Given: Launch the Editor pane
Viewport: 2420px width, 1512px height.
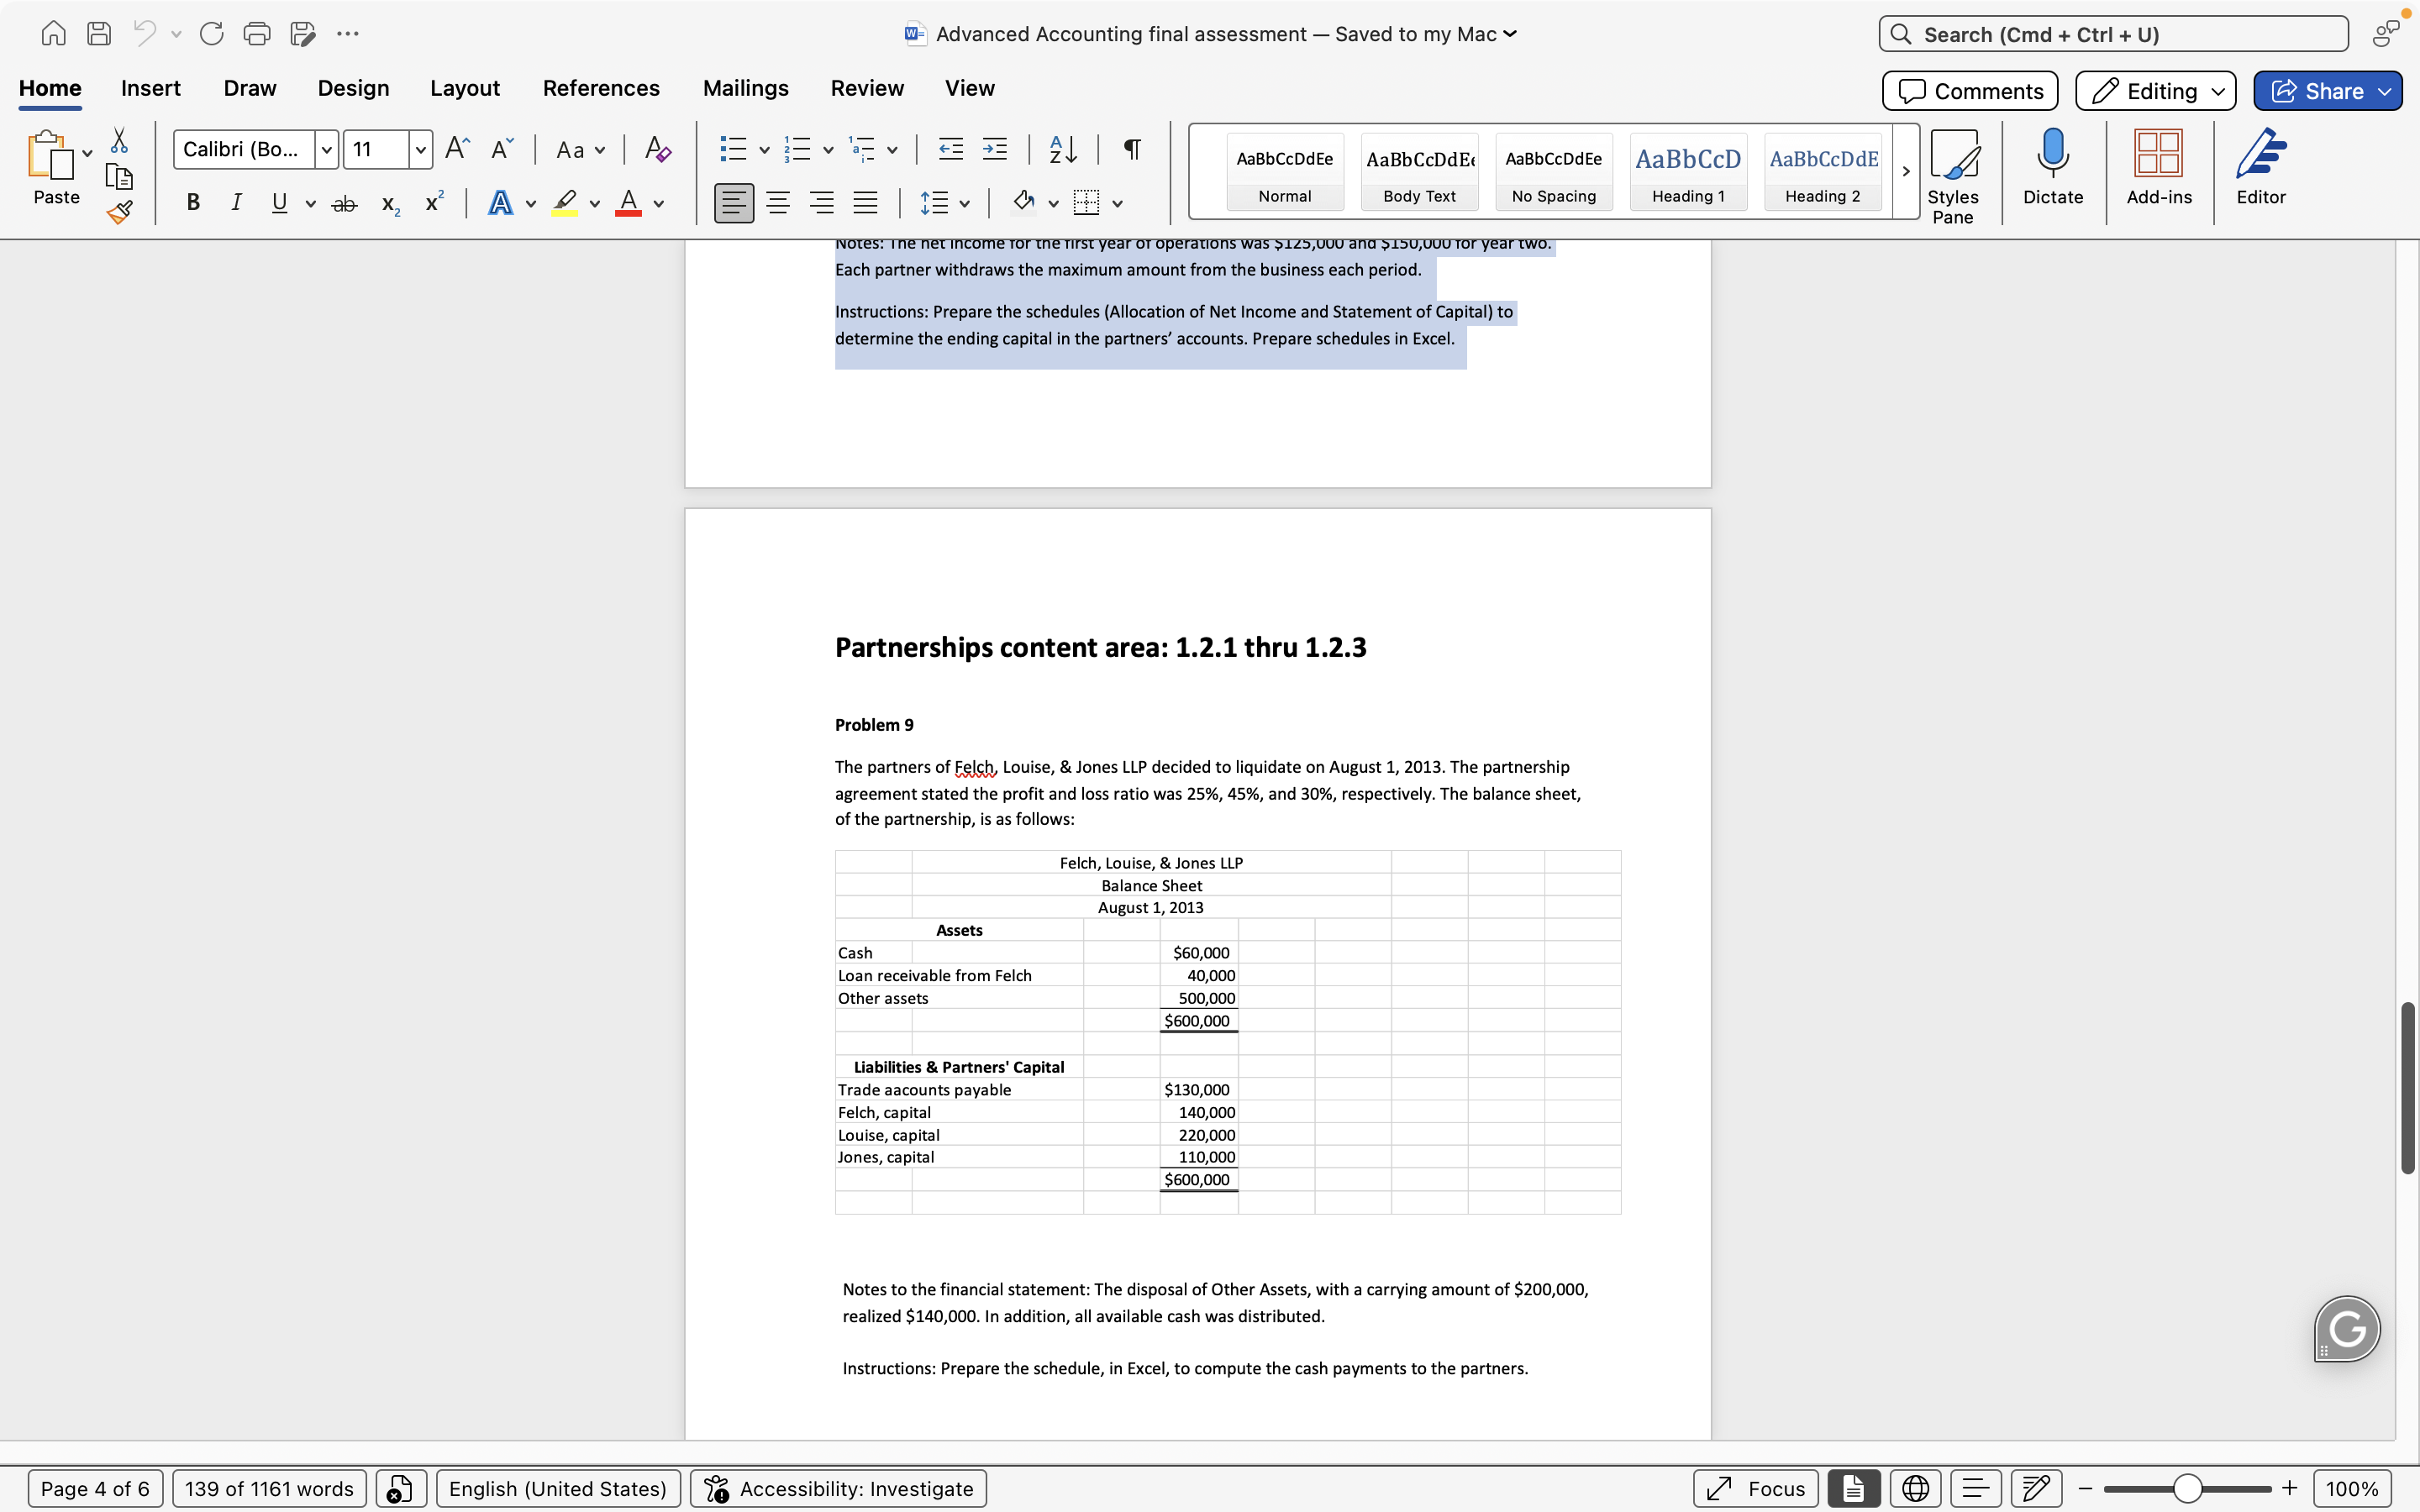Looking at the screenshot, I should 2261,171.
